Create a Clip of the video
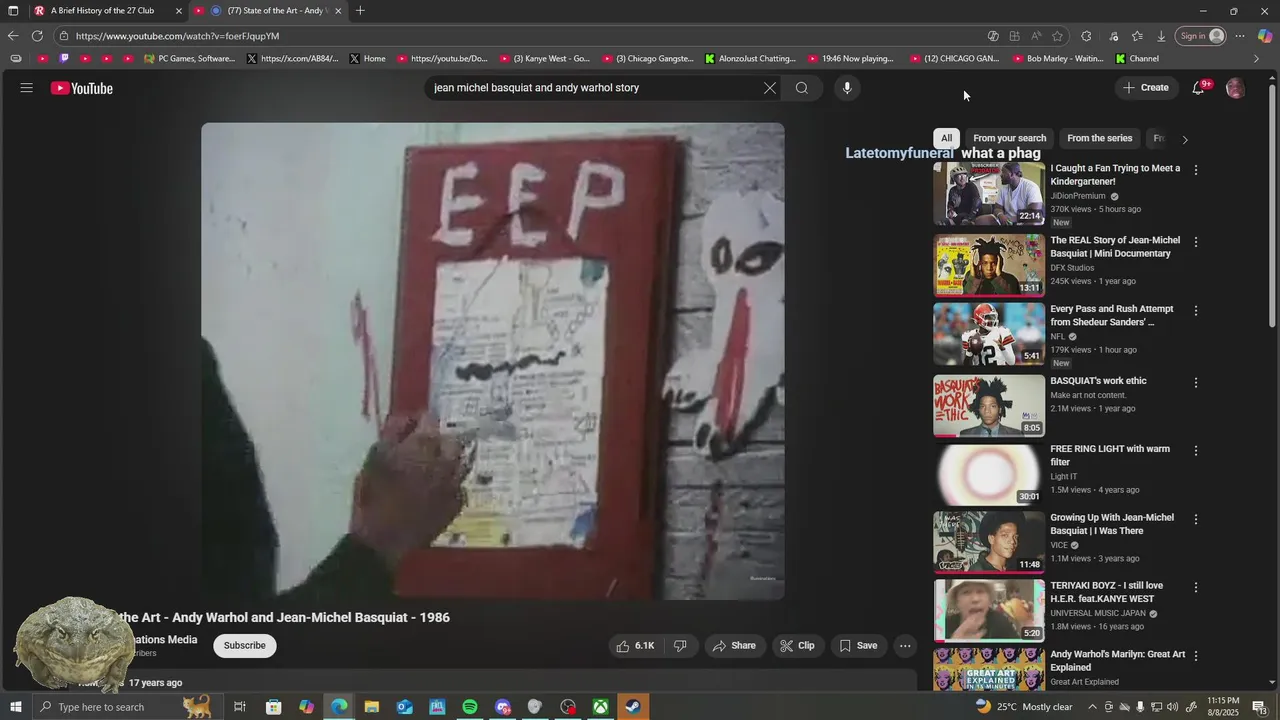The height and width of the screenshot is (720, 1280). [x=797, y=646]
